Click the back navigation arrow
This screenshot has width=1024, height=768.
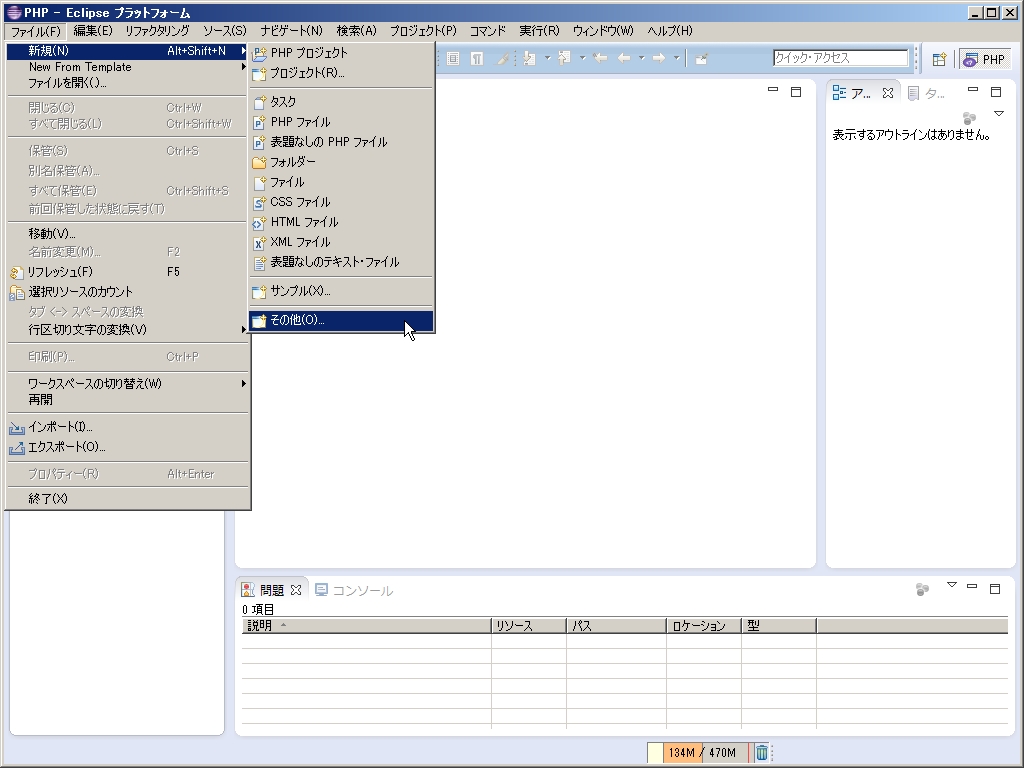coord(624,59)
